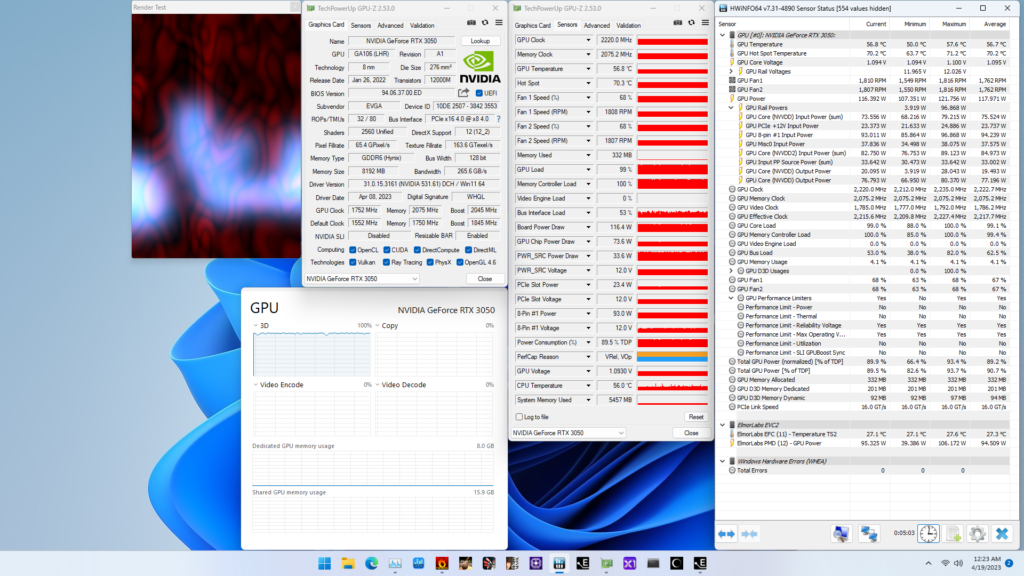
Task: Open the notification badge showing 2
Action: 1009,563
